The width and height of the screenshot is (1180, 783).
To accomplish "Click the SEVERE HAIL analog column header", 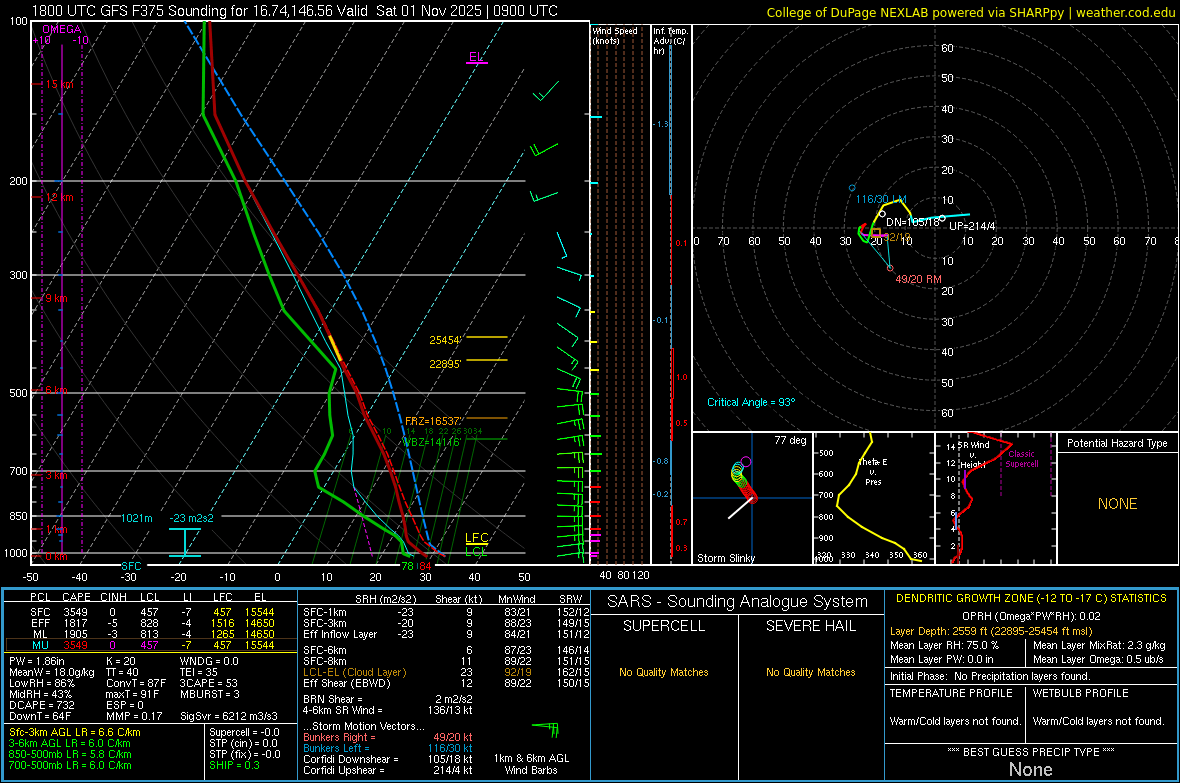I will pyautogui.click(x=810, y=626).
